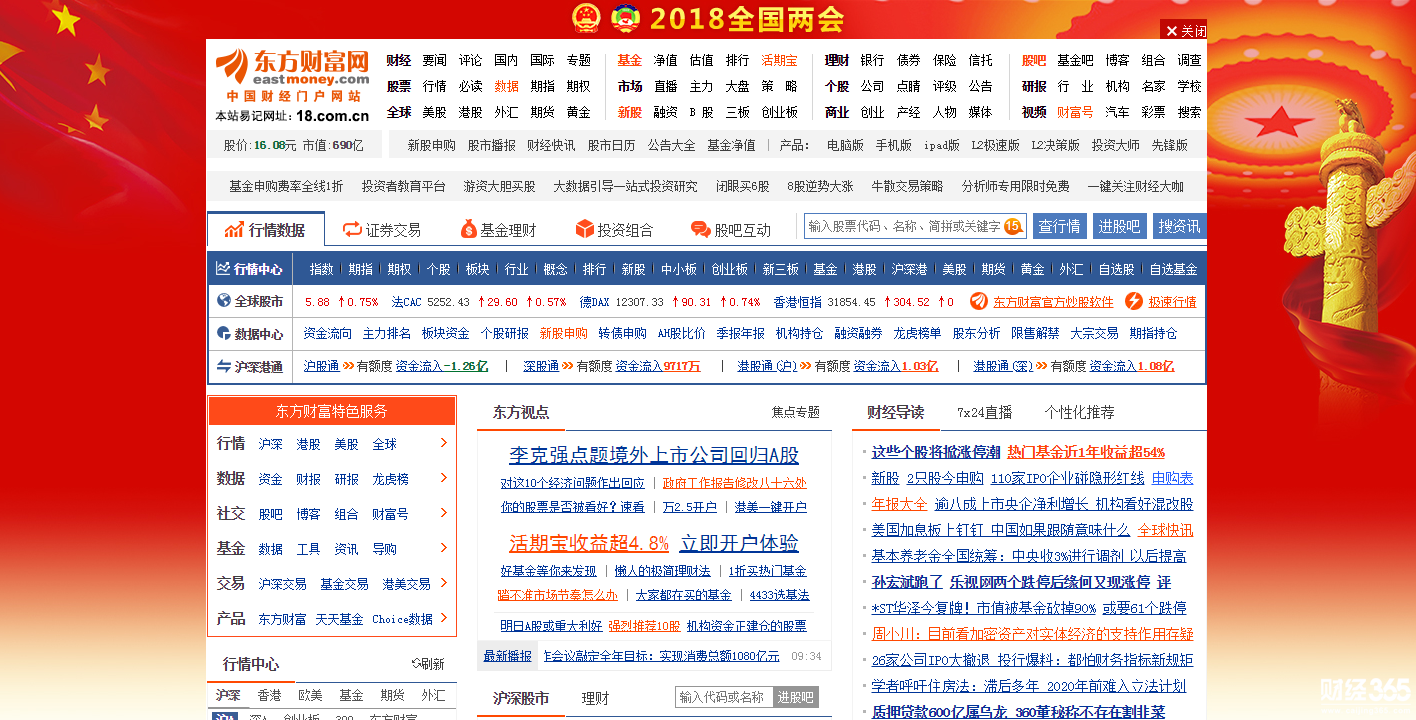Screen dimensions: 1416x720
Task: Expand the 产品 row arrow in 特色服务
Action: click(x=444, y=618)
